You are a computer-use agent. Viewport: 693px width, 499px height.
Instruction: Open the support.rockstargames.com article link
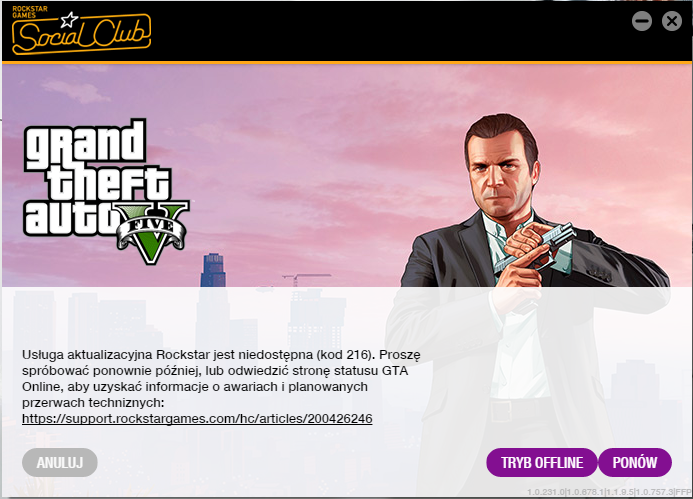point(197,419)
